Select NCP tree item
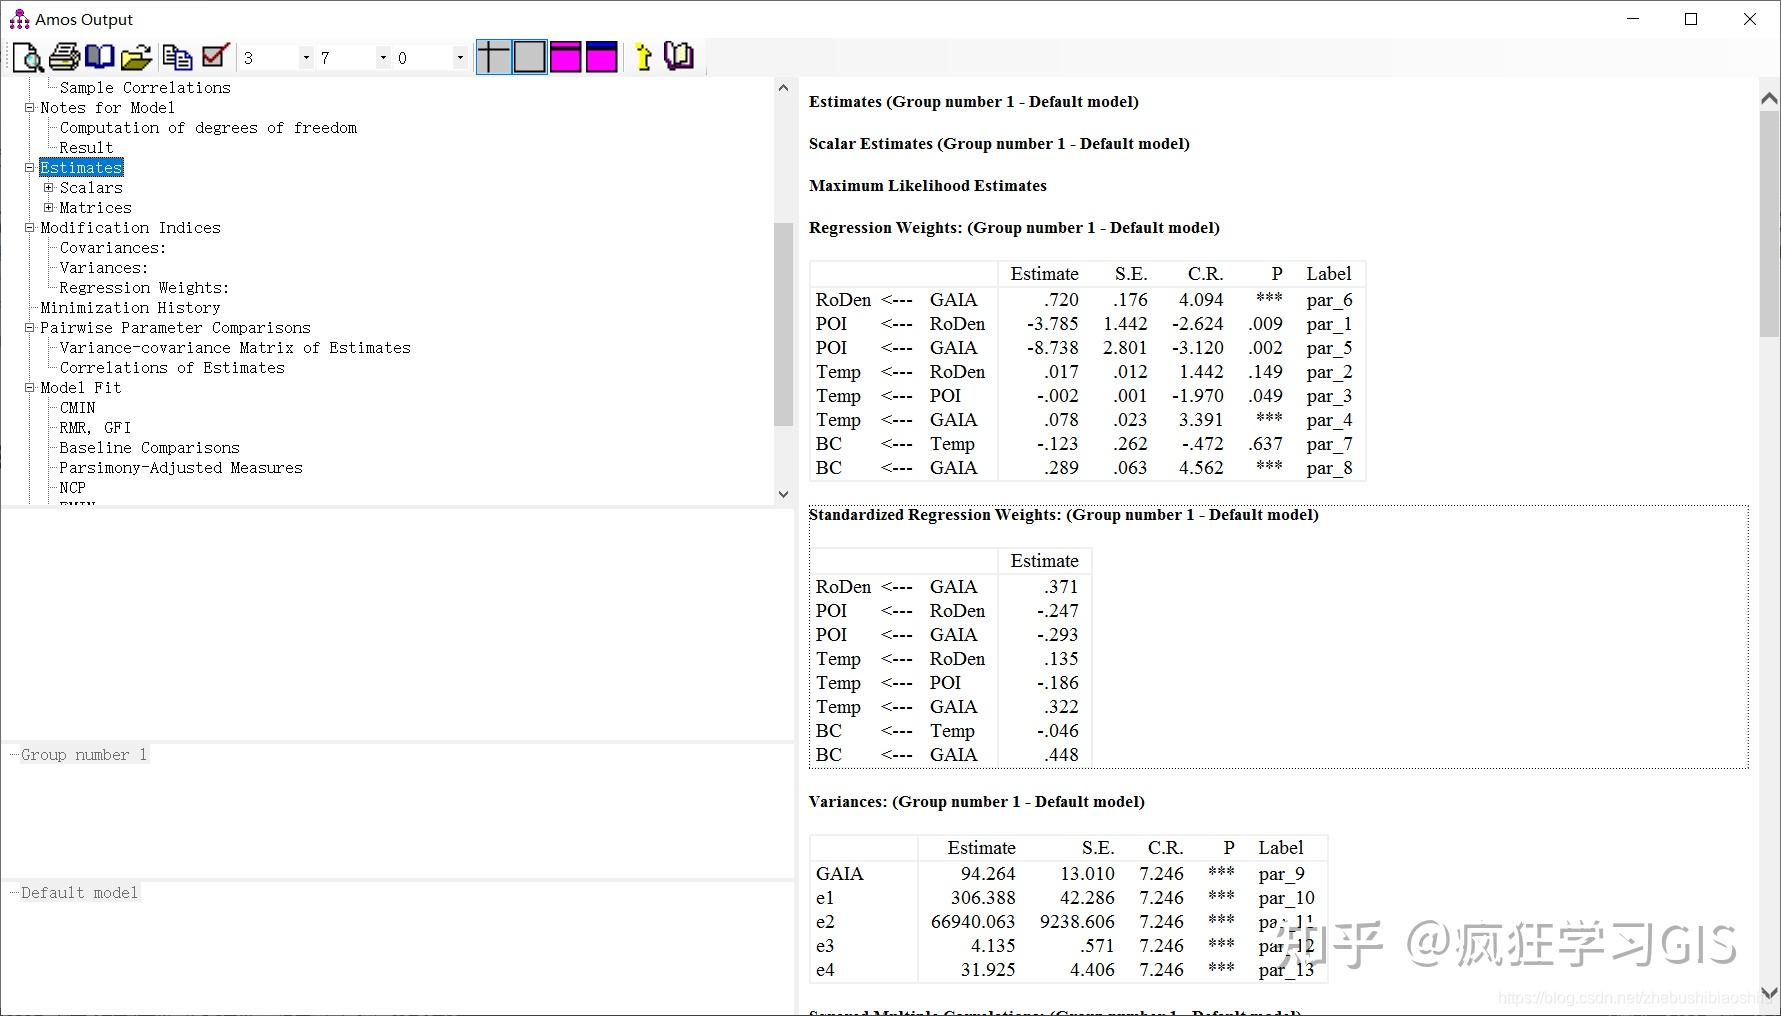Viewport: 1781px width, 1016px height. [x=72, y=488]
